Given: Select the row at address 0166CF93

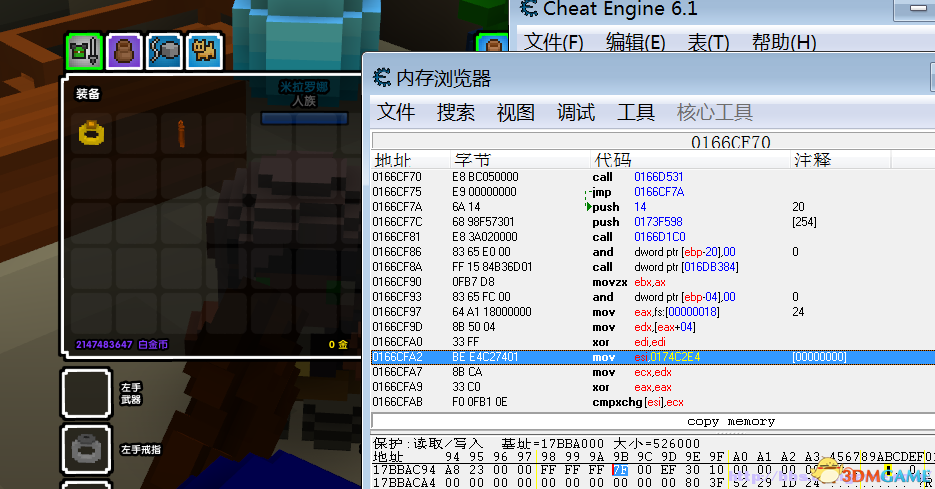Looking at the screenshot, I should [x=653, y=297].
